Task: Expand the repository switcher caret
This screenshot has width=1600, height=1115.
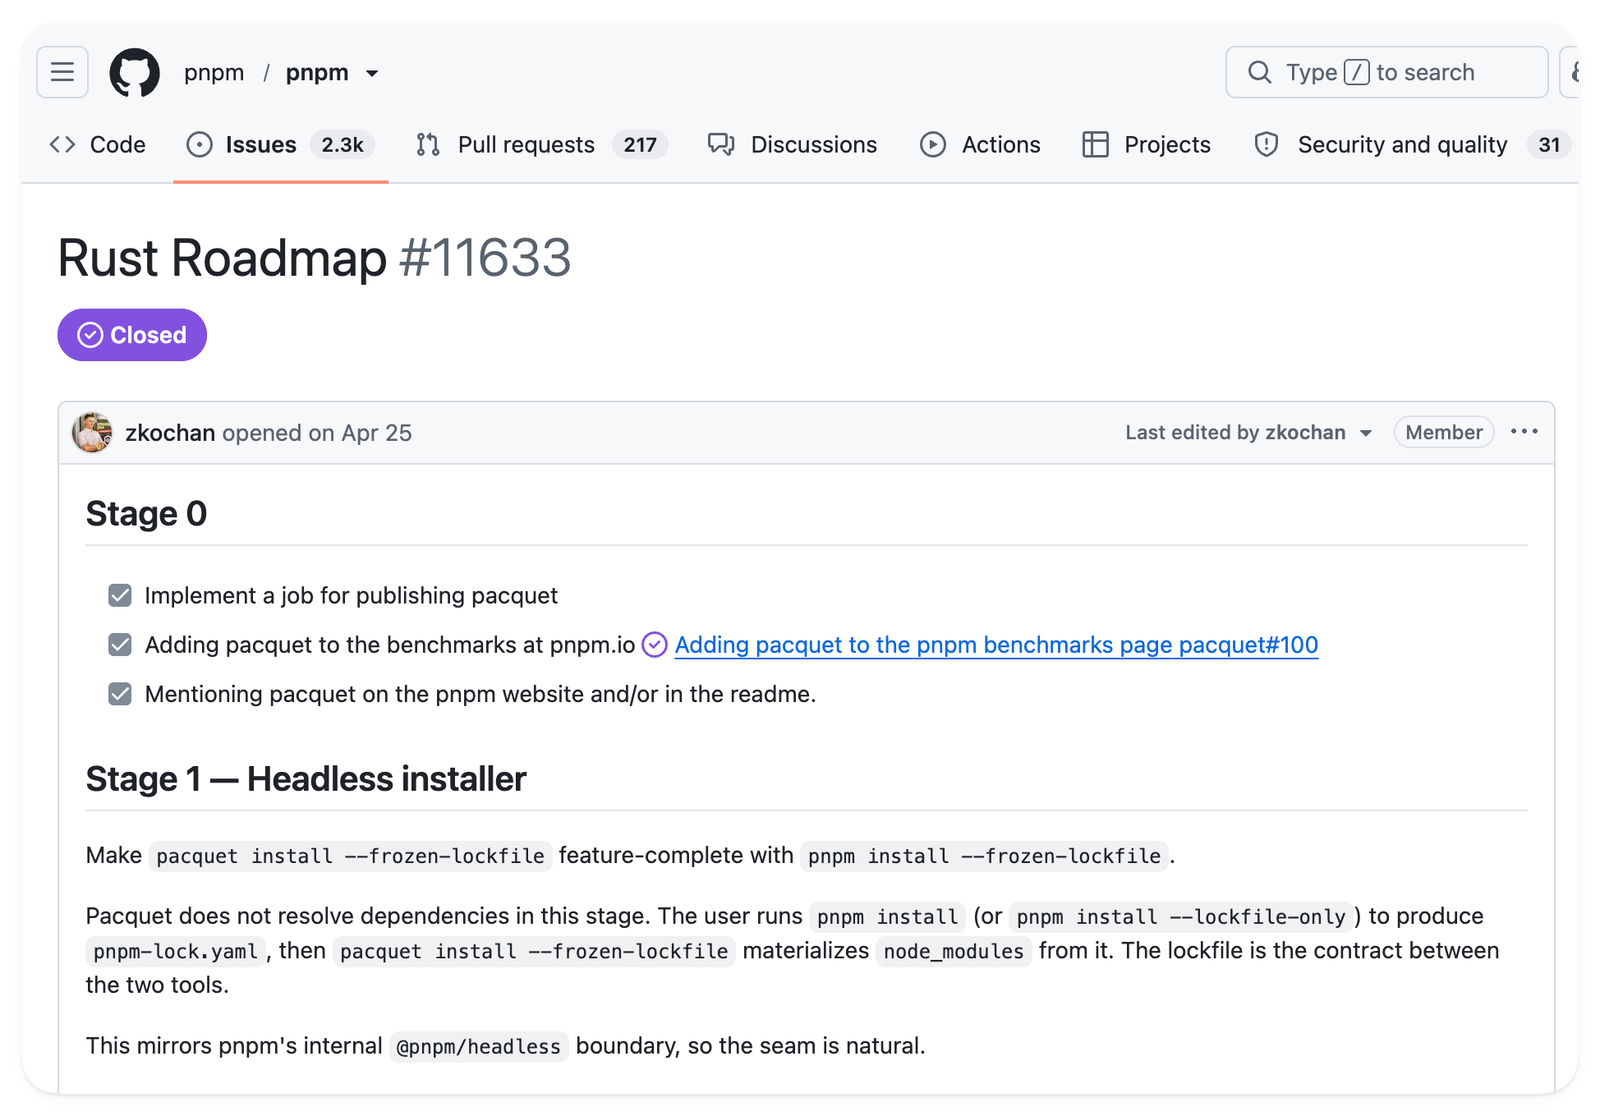Action: point(372,73)
